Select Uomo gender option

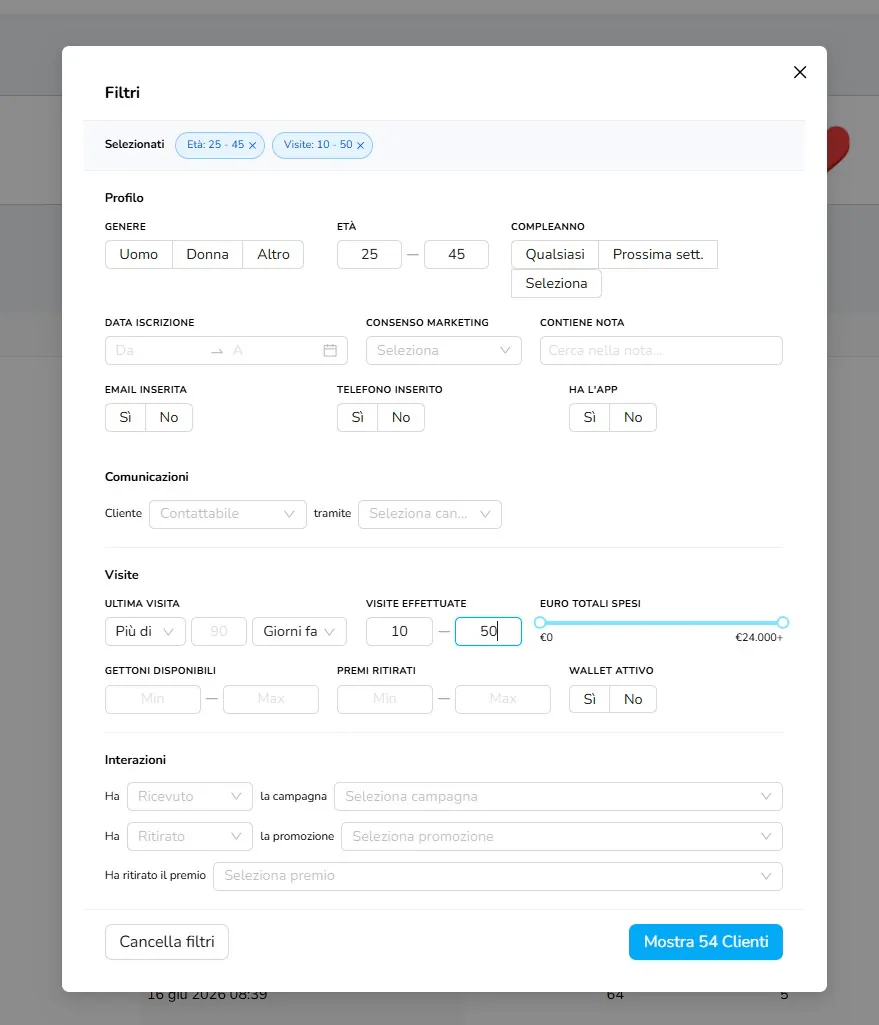coord(139,254)
